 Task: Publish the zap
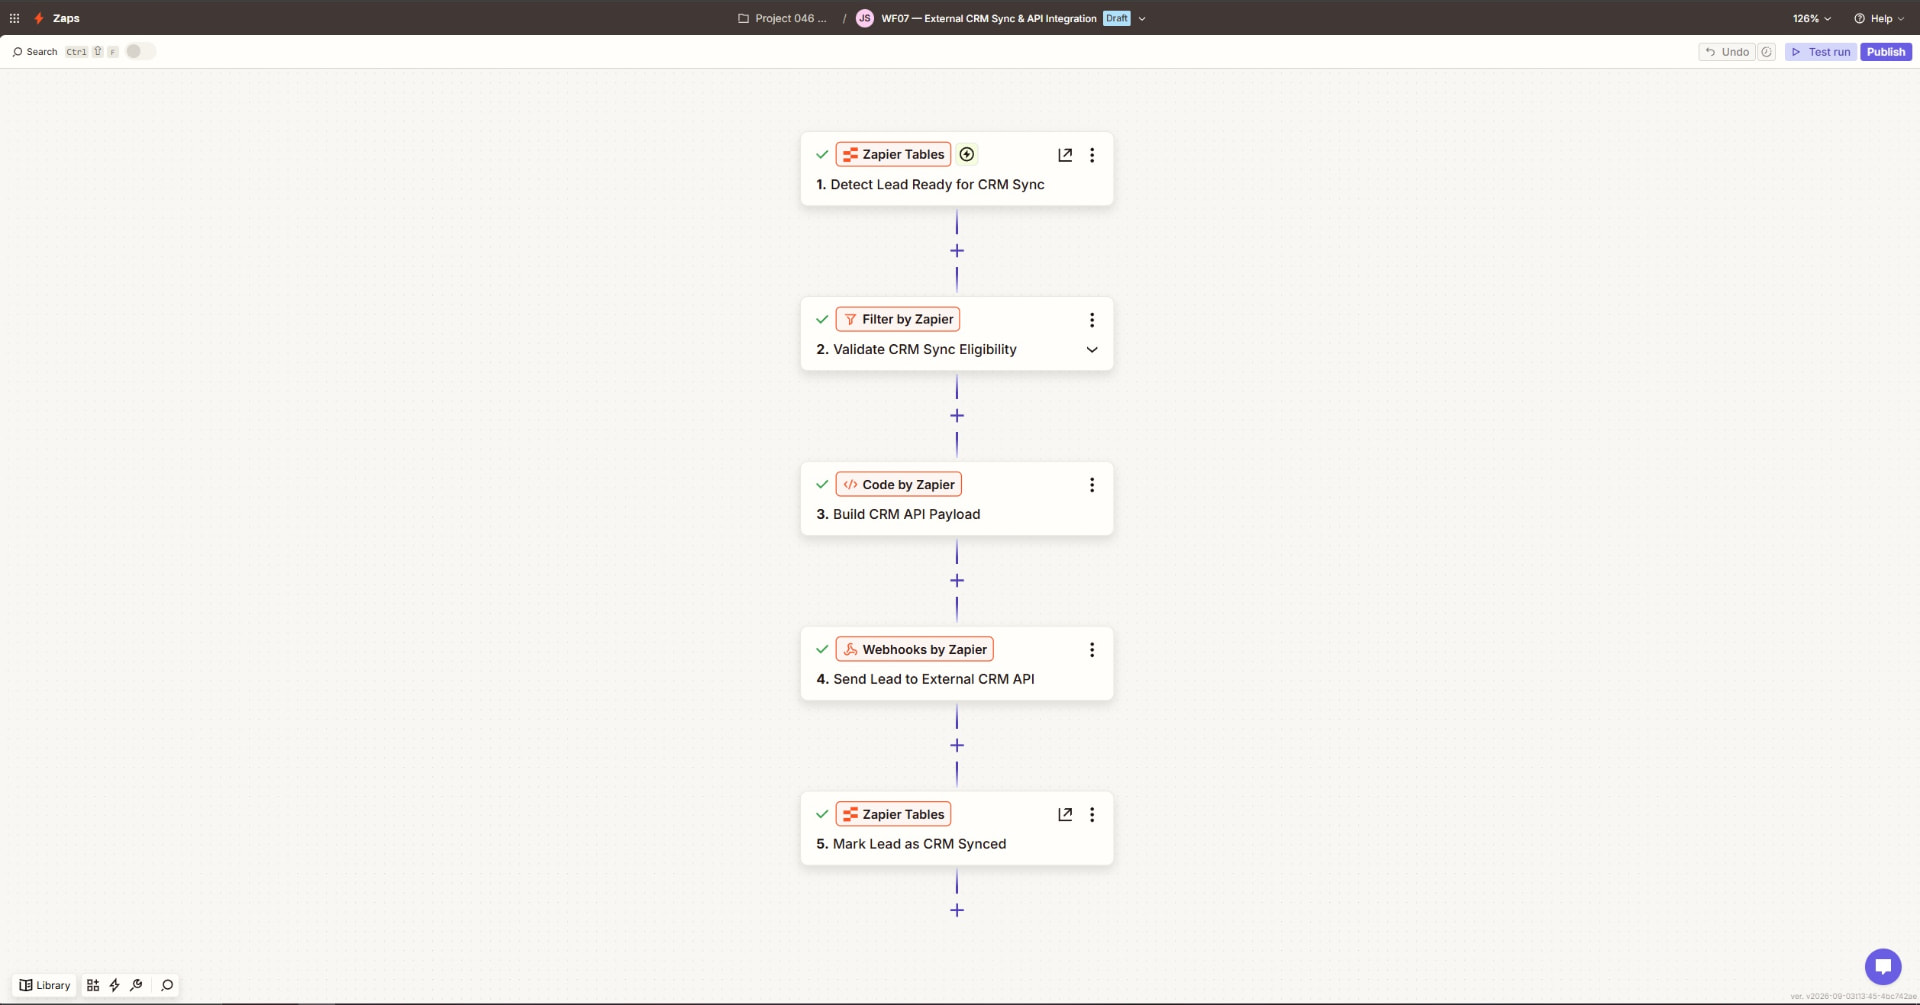point(1886,52)
